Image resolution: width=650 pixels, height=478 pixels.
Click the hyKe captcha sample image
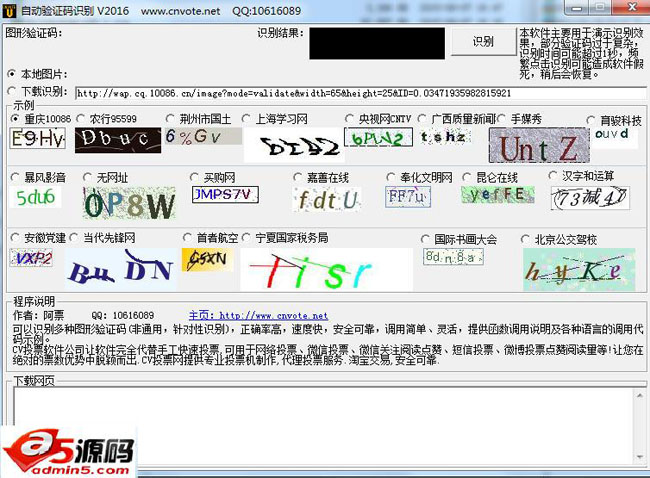(579, 269)
